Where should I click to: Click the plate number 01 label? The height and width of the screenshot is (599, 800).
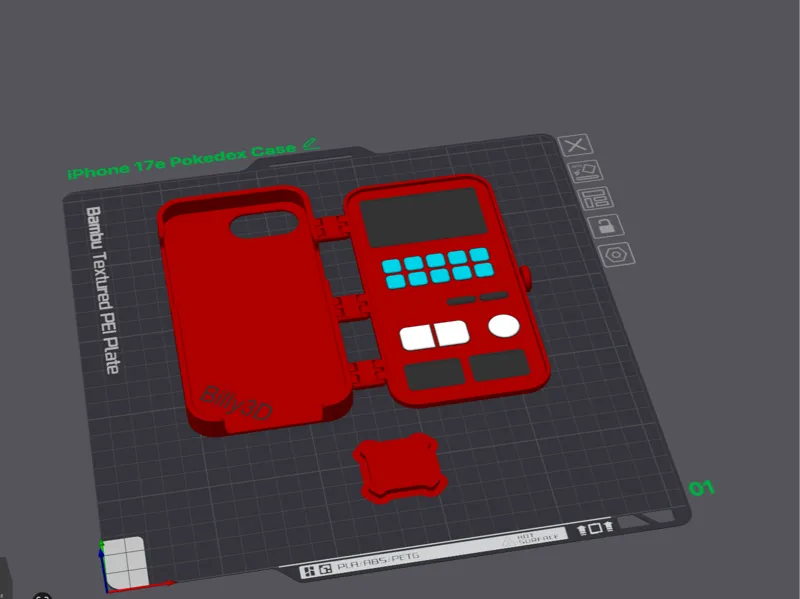702,488
